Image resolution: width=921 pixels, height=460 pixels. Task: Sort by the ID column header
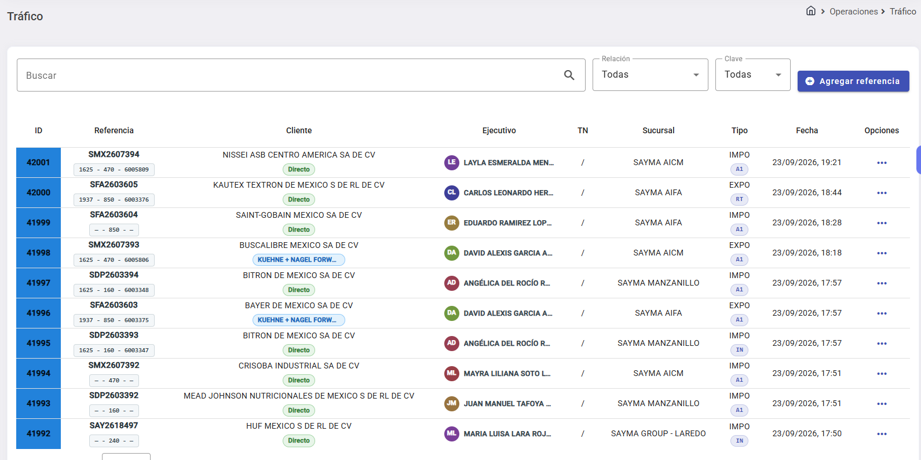pyautogui.click(x=38, y=130)
